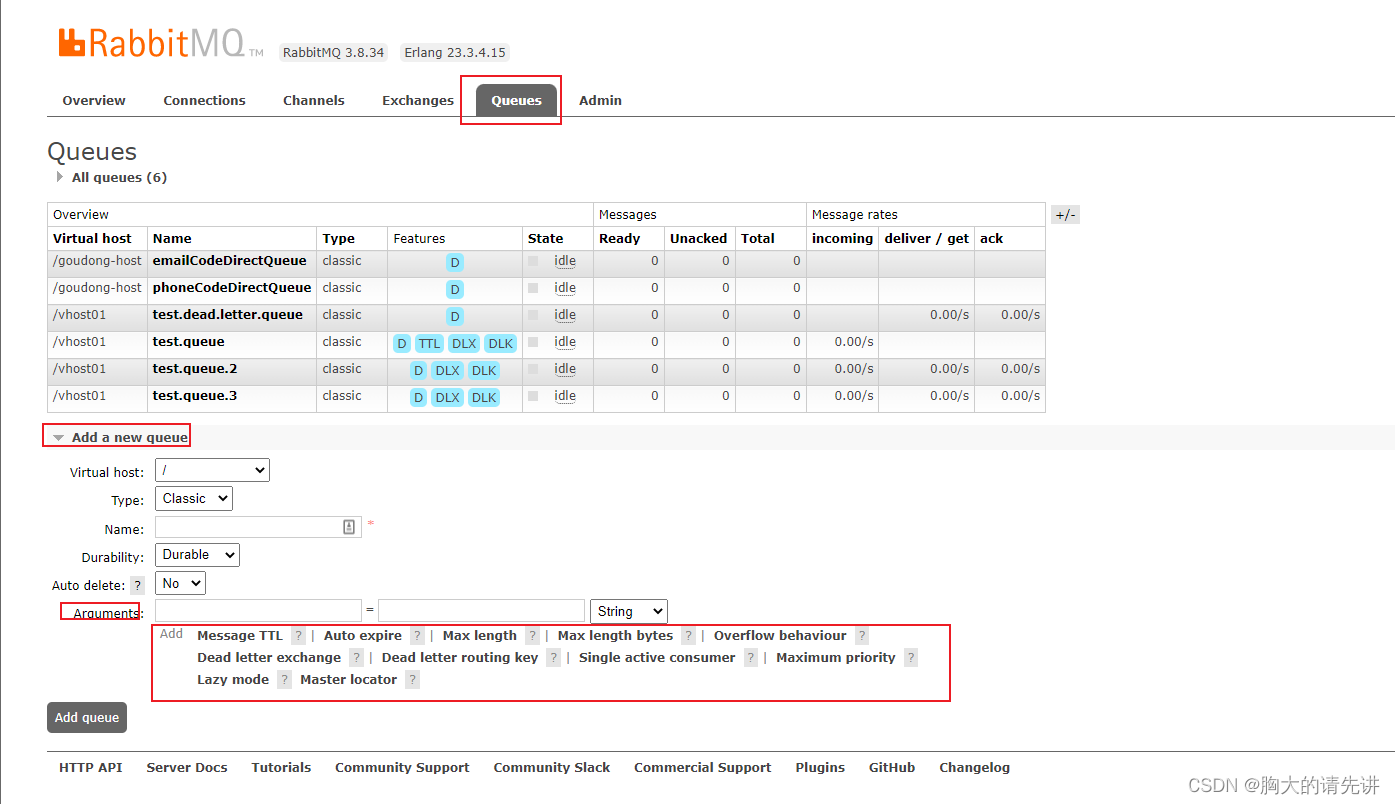Viewport: 1395px width, 804px height.
Task: Open help for Lazy mode
Action: click(284, 680)
